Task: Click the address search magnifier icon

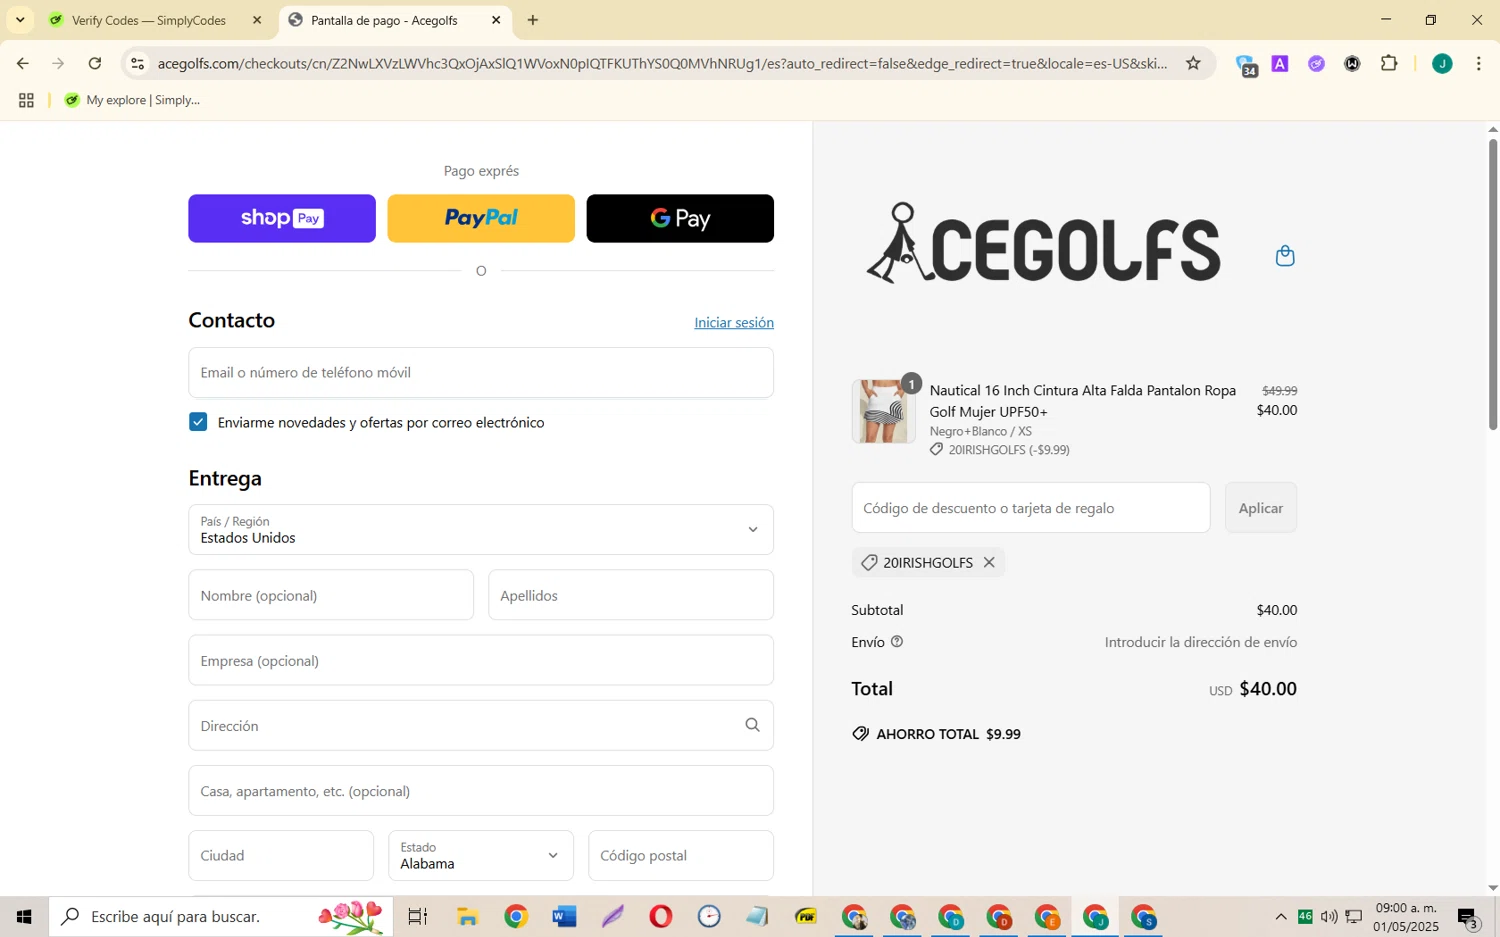Action: pyautogui.click(x=752, y=725)
